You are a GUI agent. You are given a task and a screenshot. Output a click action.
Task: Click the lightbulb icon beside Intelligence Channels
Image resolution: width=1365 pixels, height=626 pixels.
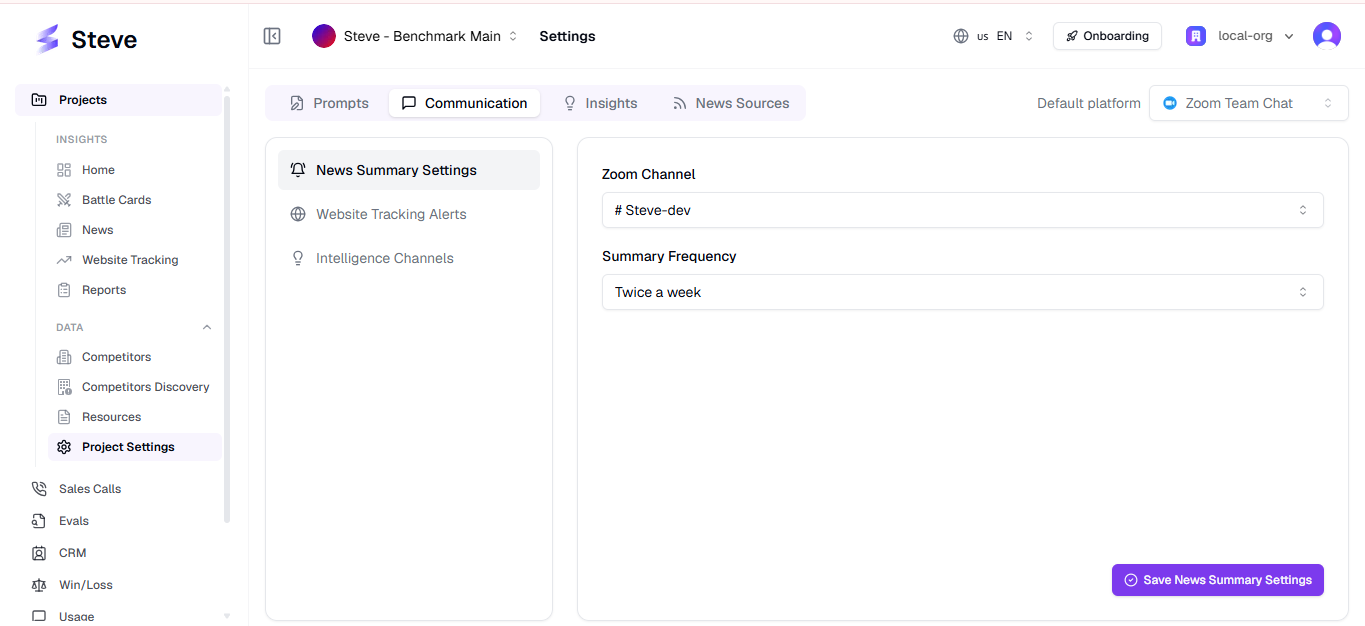click(298, 258)
